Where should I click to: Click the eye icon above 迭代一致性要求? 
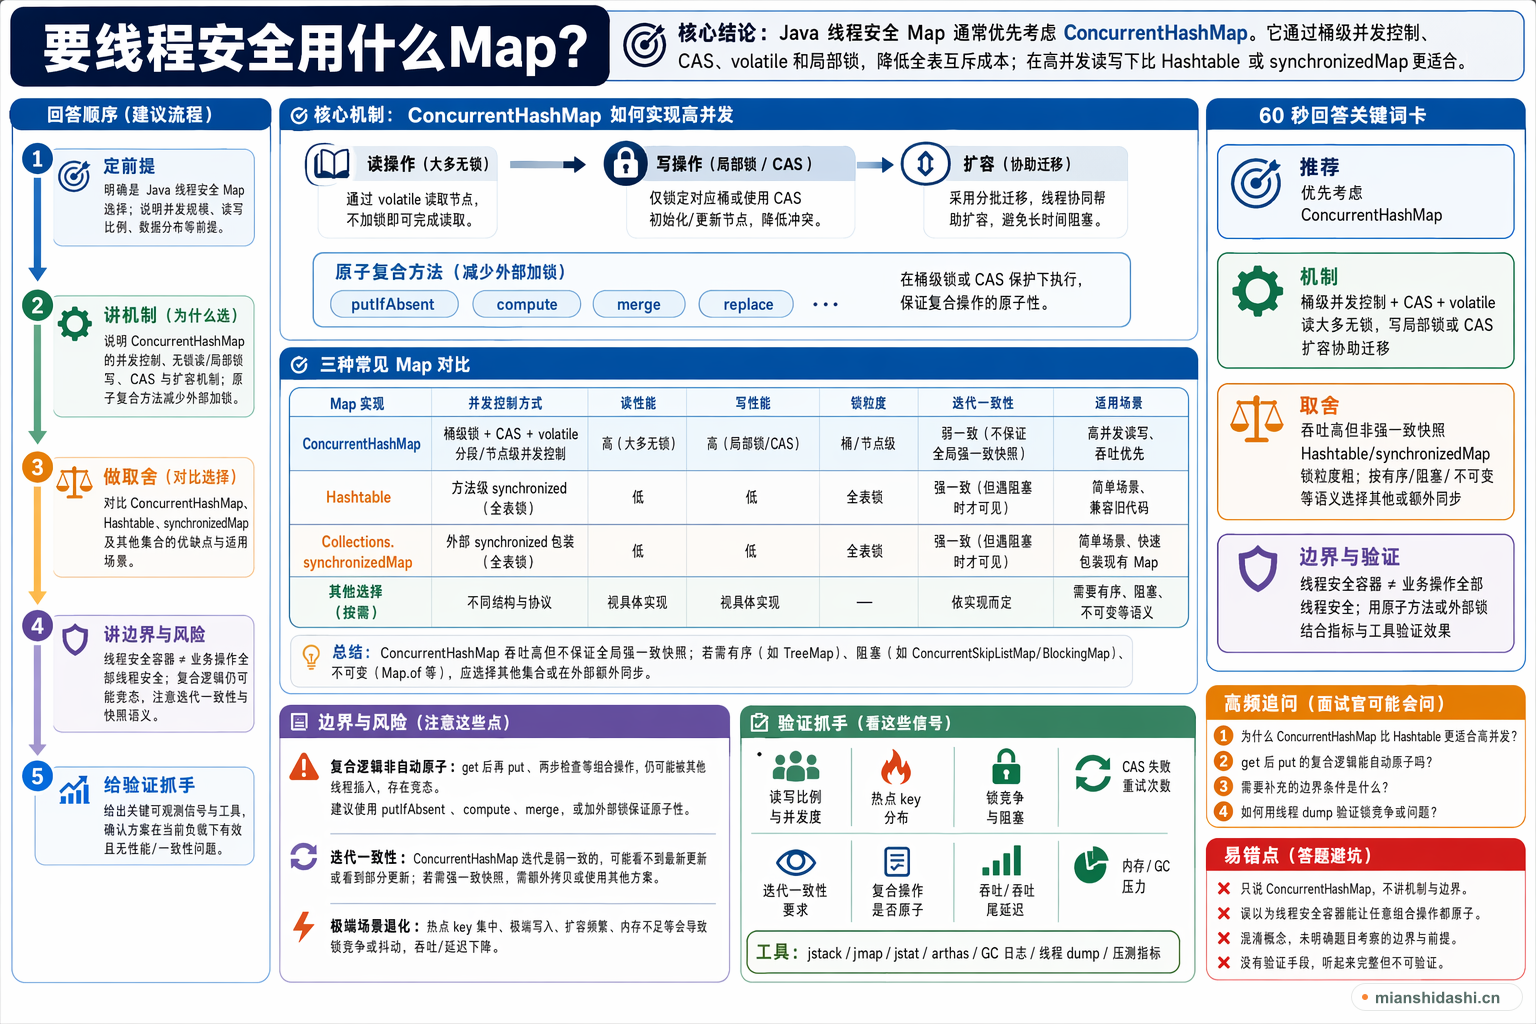[796, 862]
